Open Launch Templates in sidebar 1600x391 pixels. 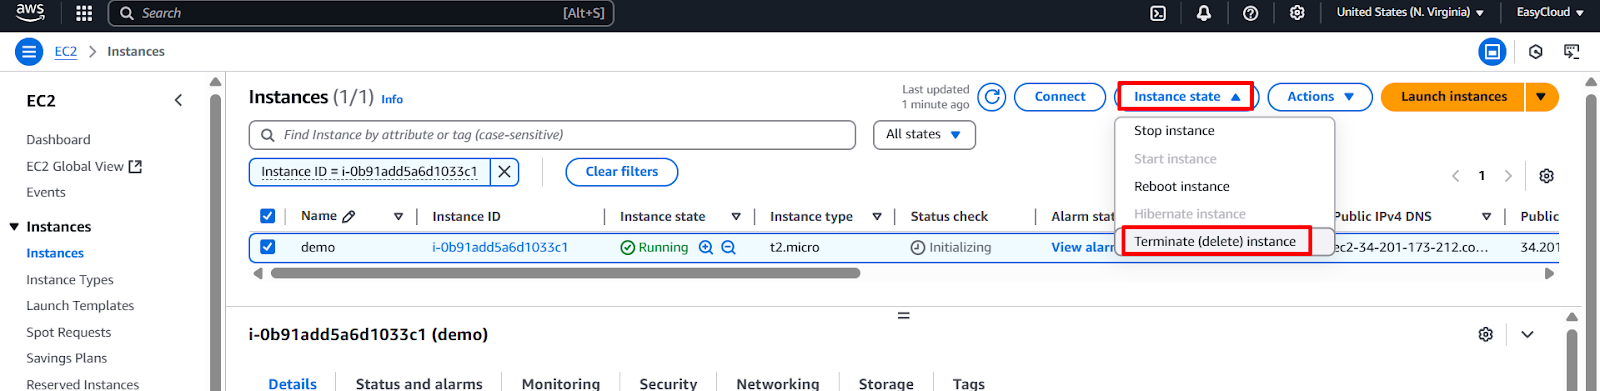coord(80,306)
